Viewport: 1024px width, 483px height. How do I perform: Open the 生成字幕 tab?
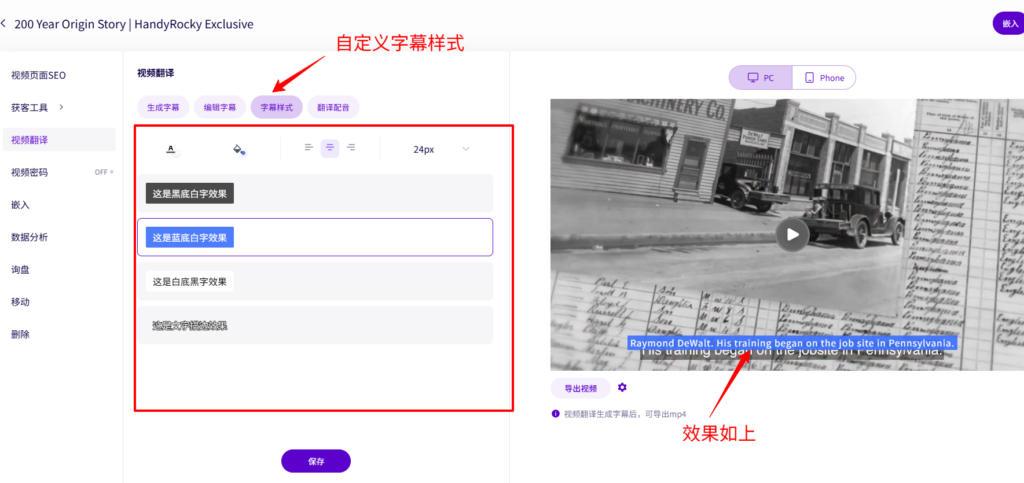pyautogui.click(x=163, y=107)
